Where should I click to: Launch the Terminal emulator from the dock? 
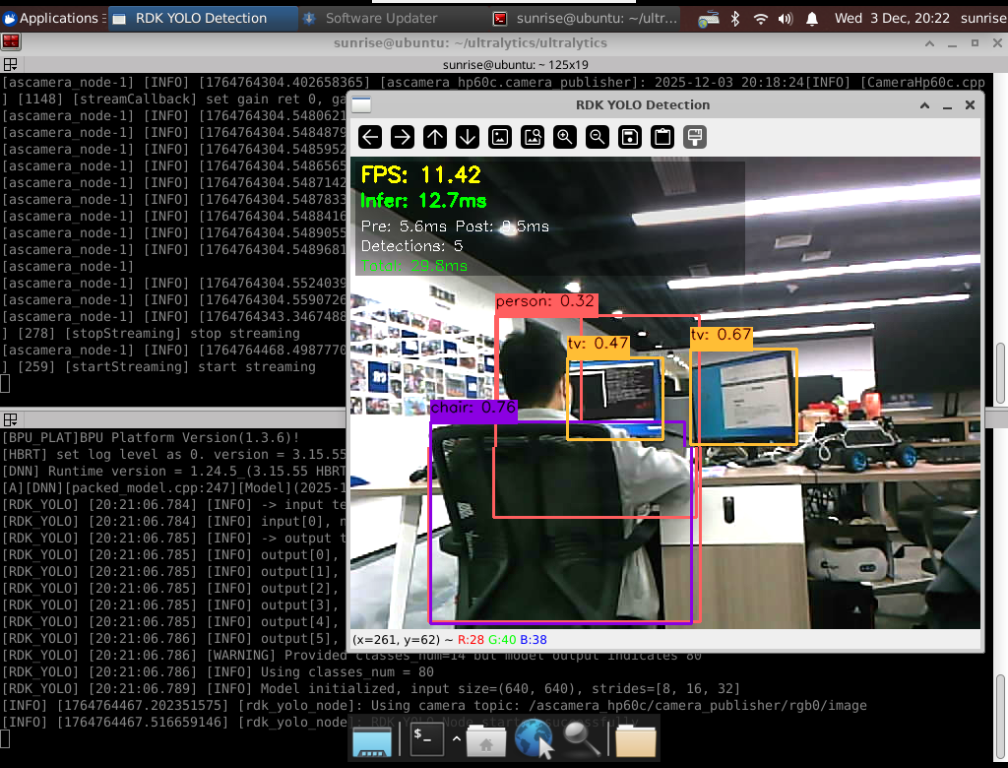[x=426, y=740]
